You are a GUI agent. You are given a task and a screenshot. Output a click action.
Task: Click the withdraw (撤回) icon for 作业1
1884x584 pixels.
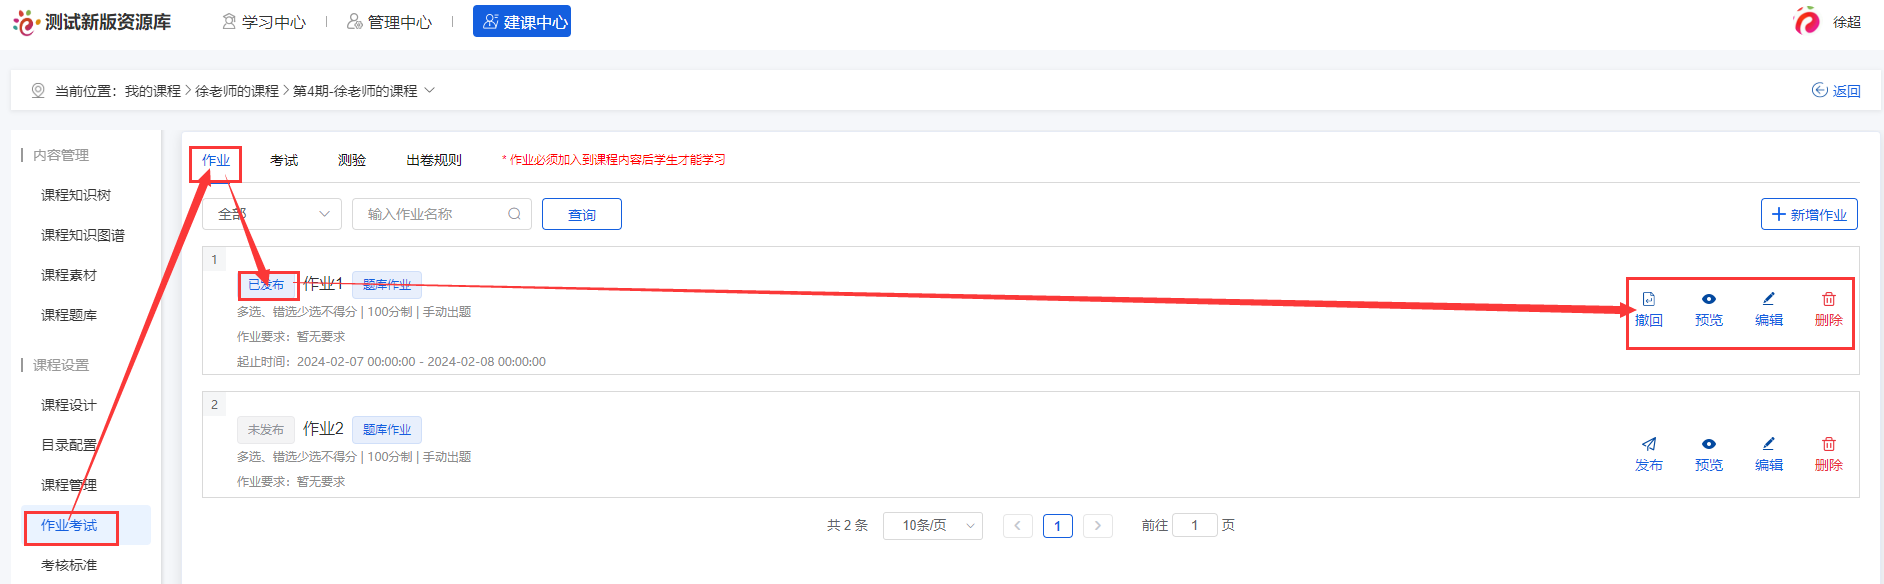click(1648, 300)
